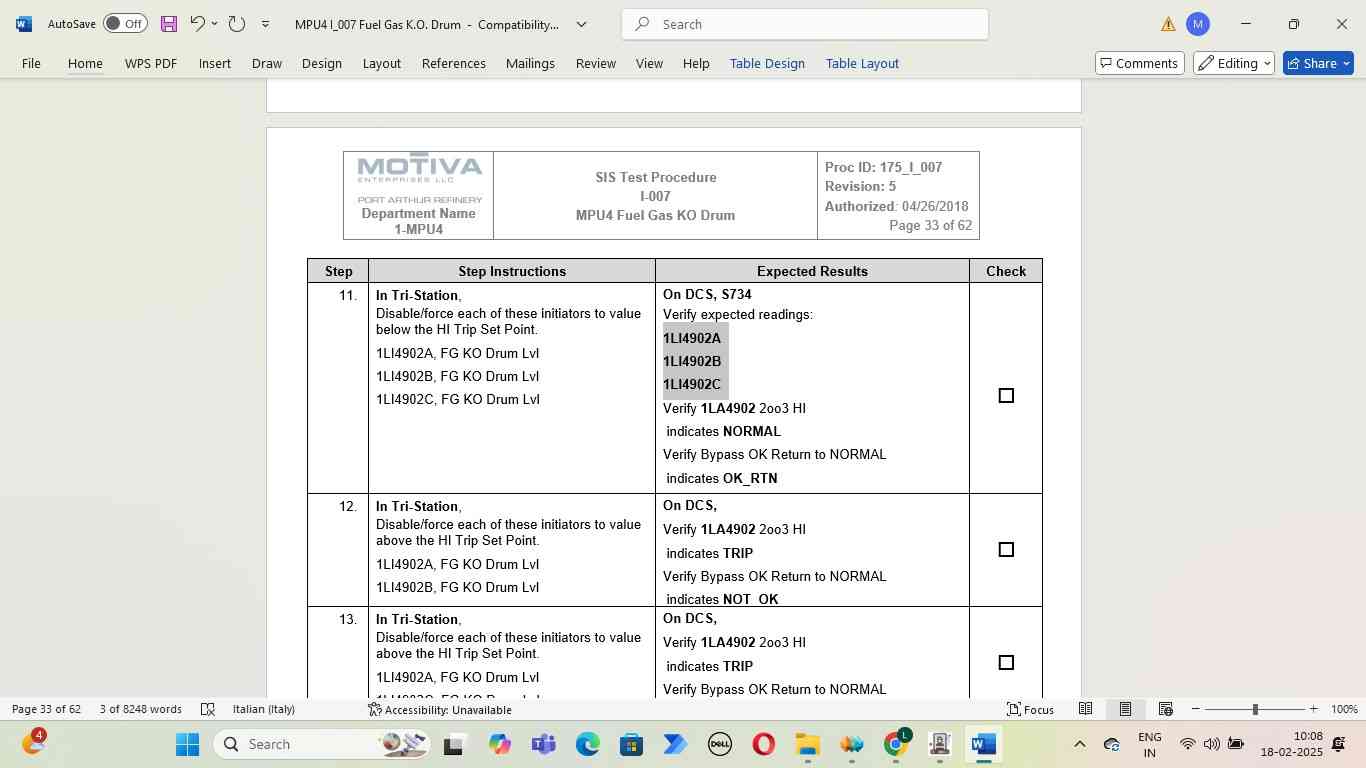Open the Dell app from taskbar
Viewport: 1366px width, 768px height.
719,744
